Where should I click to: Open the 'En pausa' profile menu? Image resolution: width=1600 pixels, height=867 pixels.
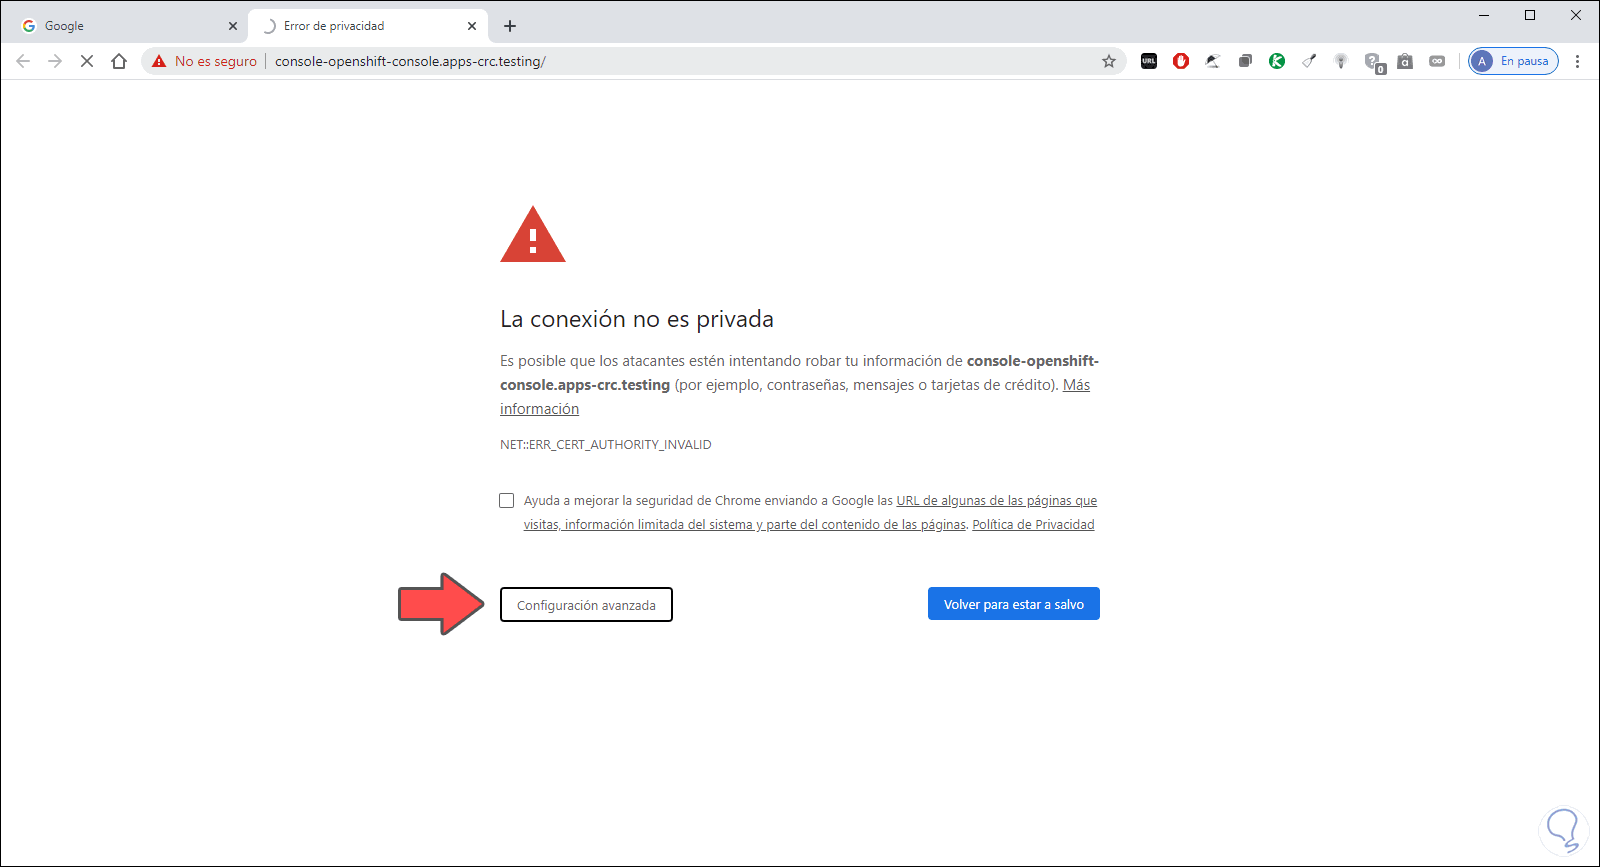[1513, 61]
